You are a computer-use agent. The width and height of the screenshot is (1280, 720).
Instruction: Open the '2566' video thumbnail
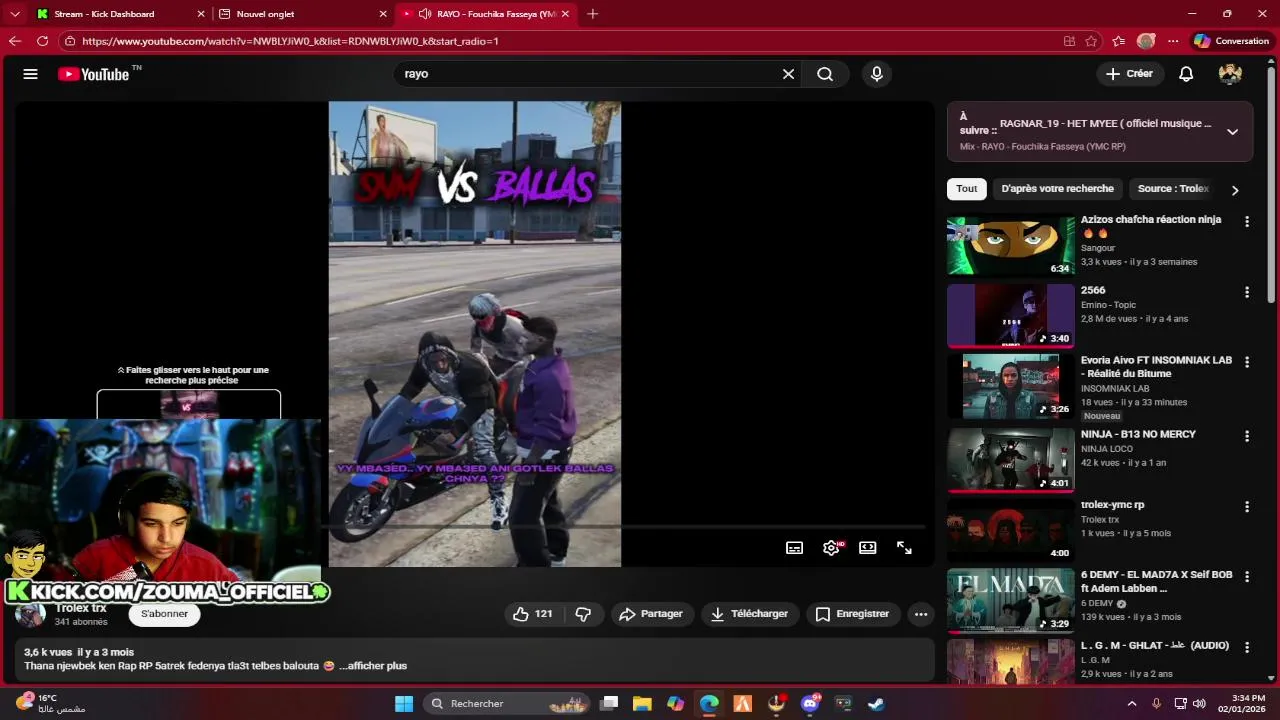click(1011, 315)
